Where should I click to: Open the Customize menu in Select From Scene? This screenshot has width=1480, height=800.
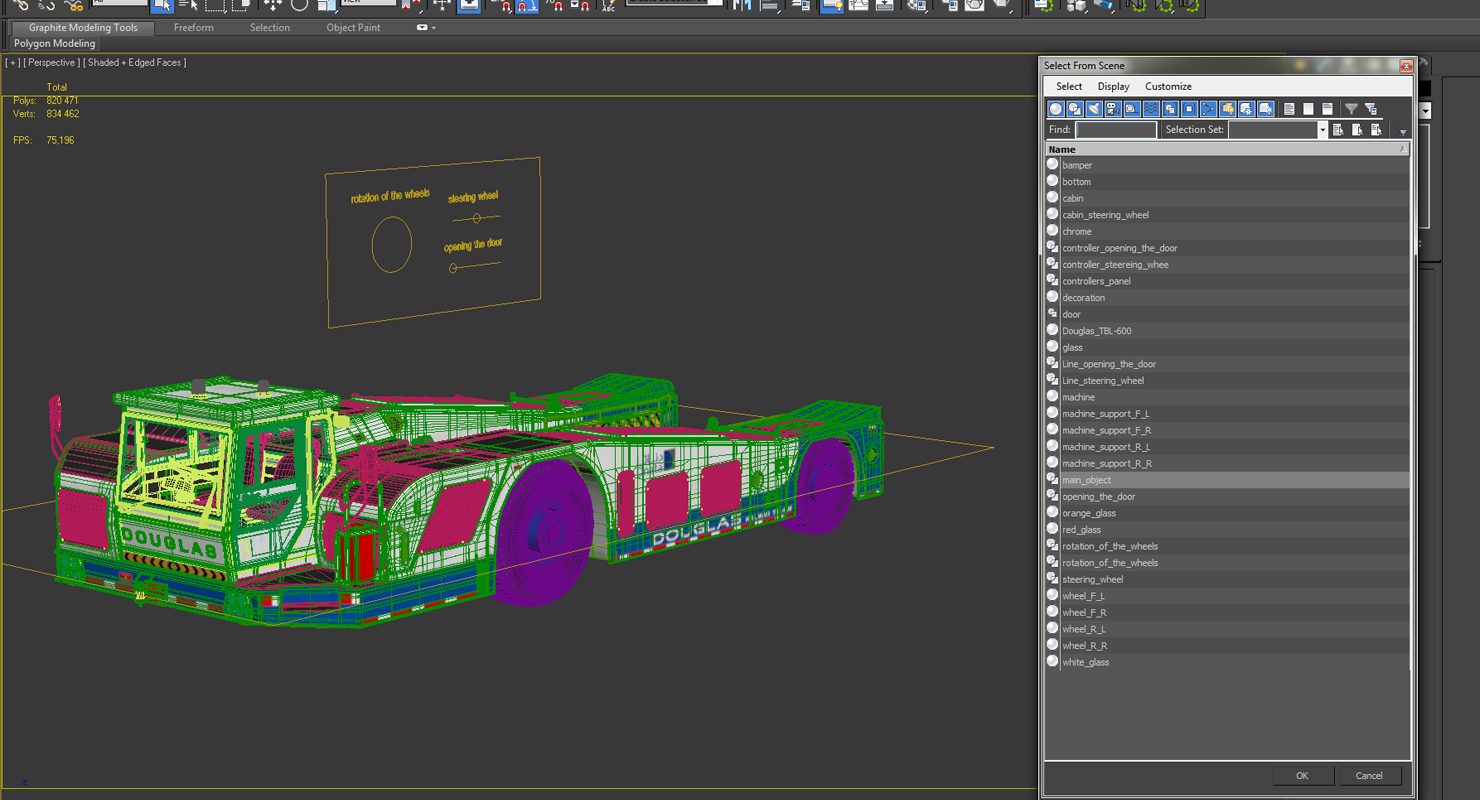pyautogui.click(x=1168, y=87)
